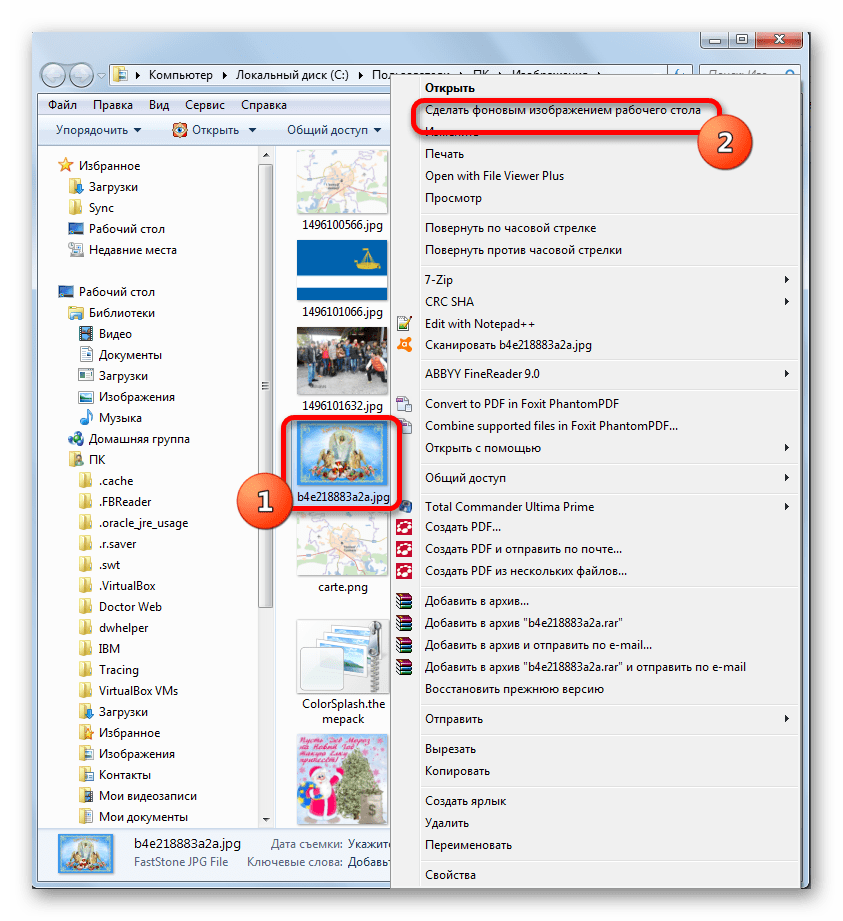
Task: Expand the 7-Zip submenu arrow
Action: (787, 280)
